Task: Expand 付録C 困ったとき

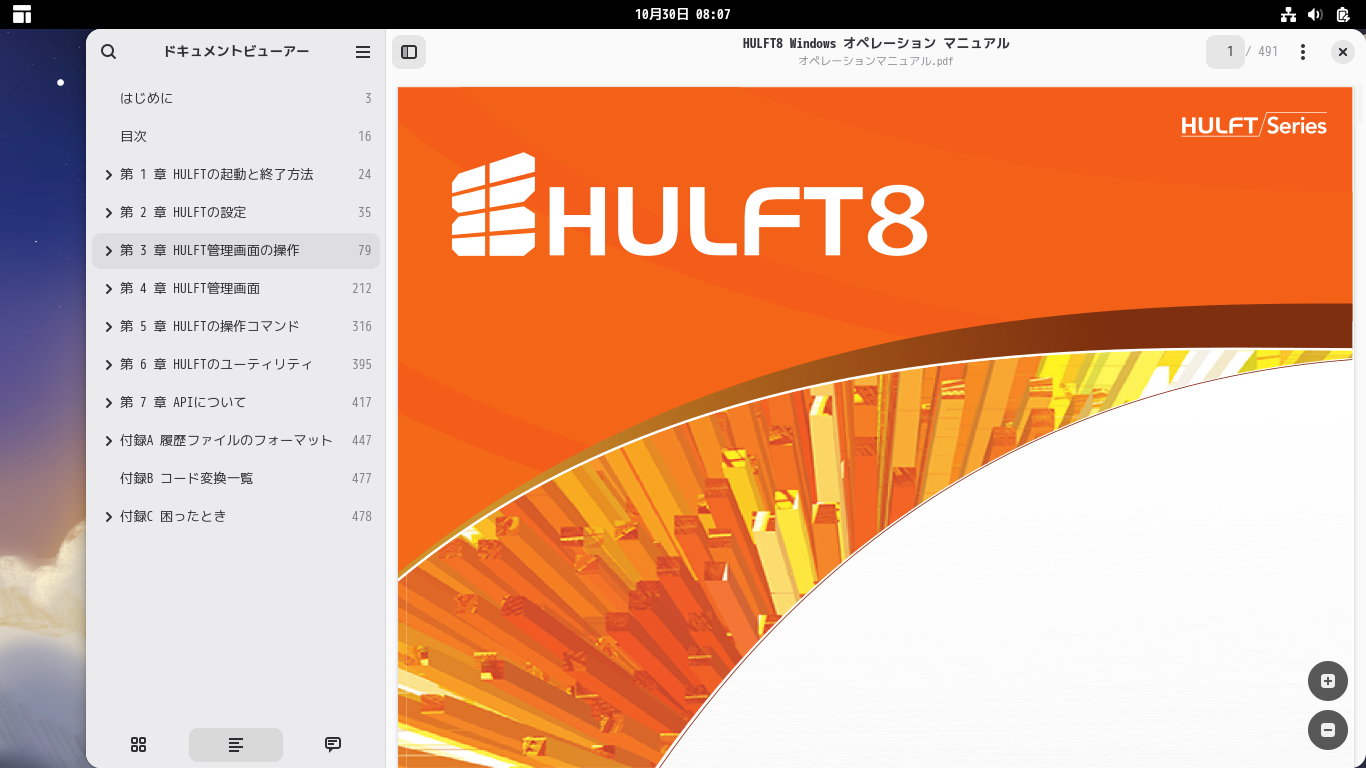Action: coord(108,517)
